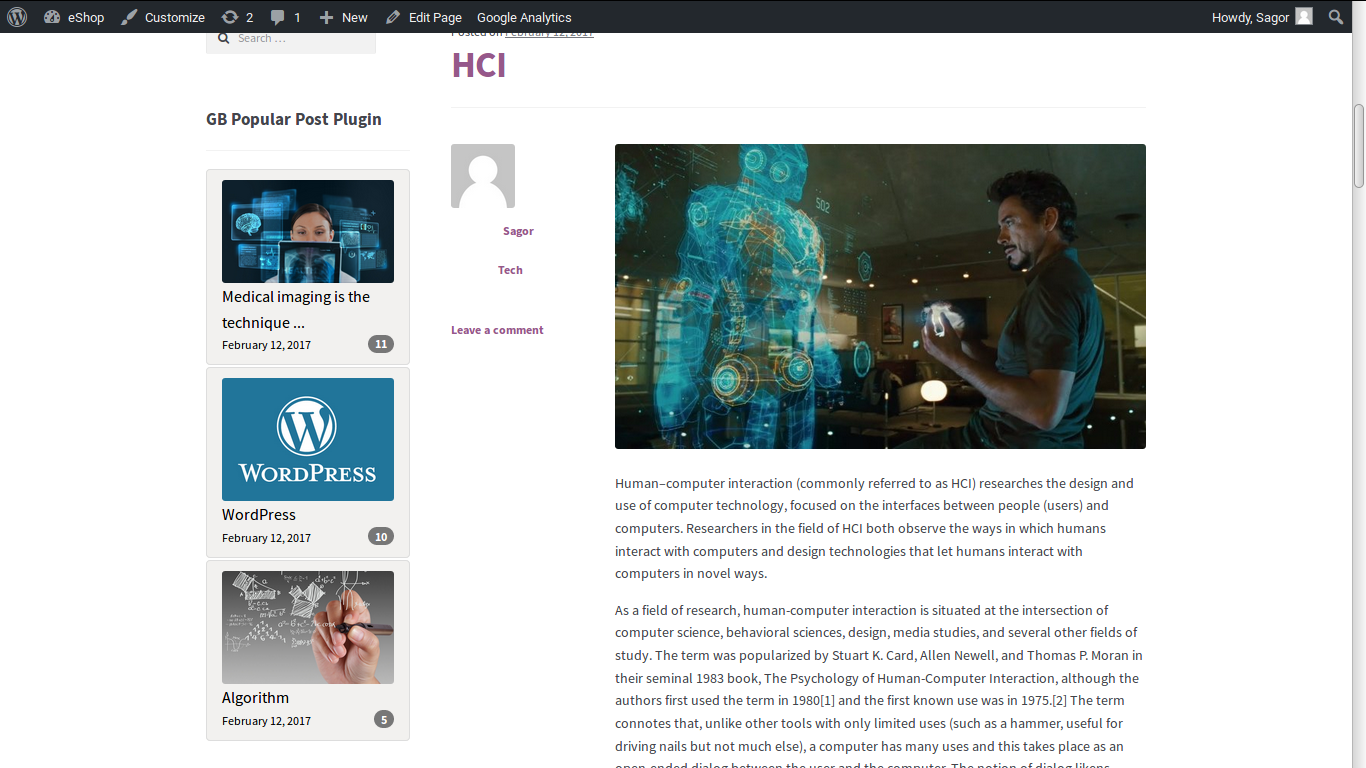The image size is (1366, 768).
Task: Open WordPress popular post title
Action: pos(259,515)
